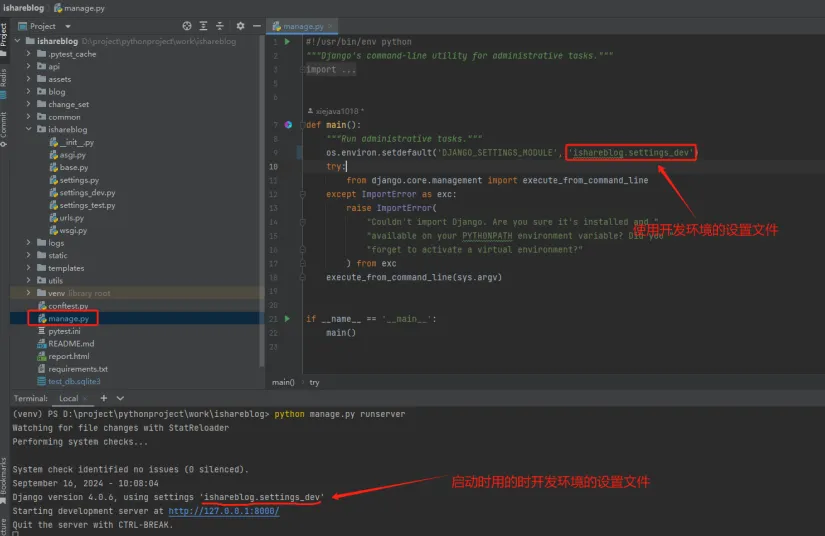825x536 pixels.
Task: Expand the blog folder in project tree
Action: (28, 92)
